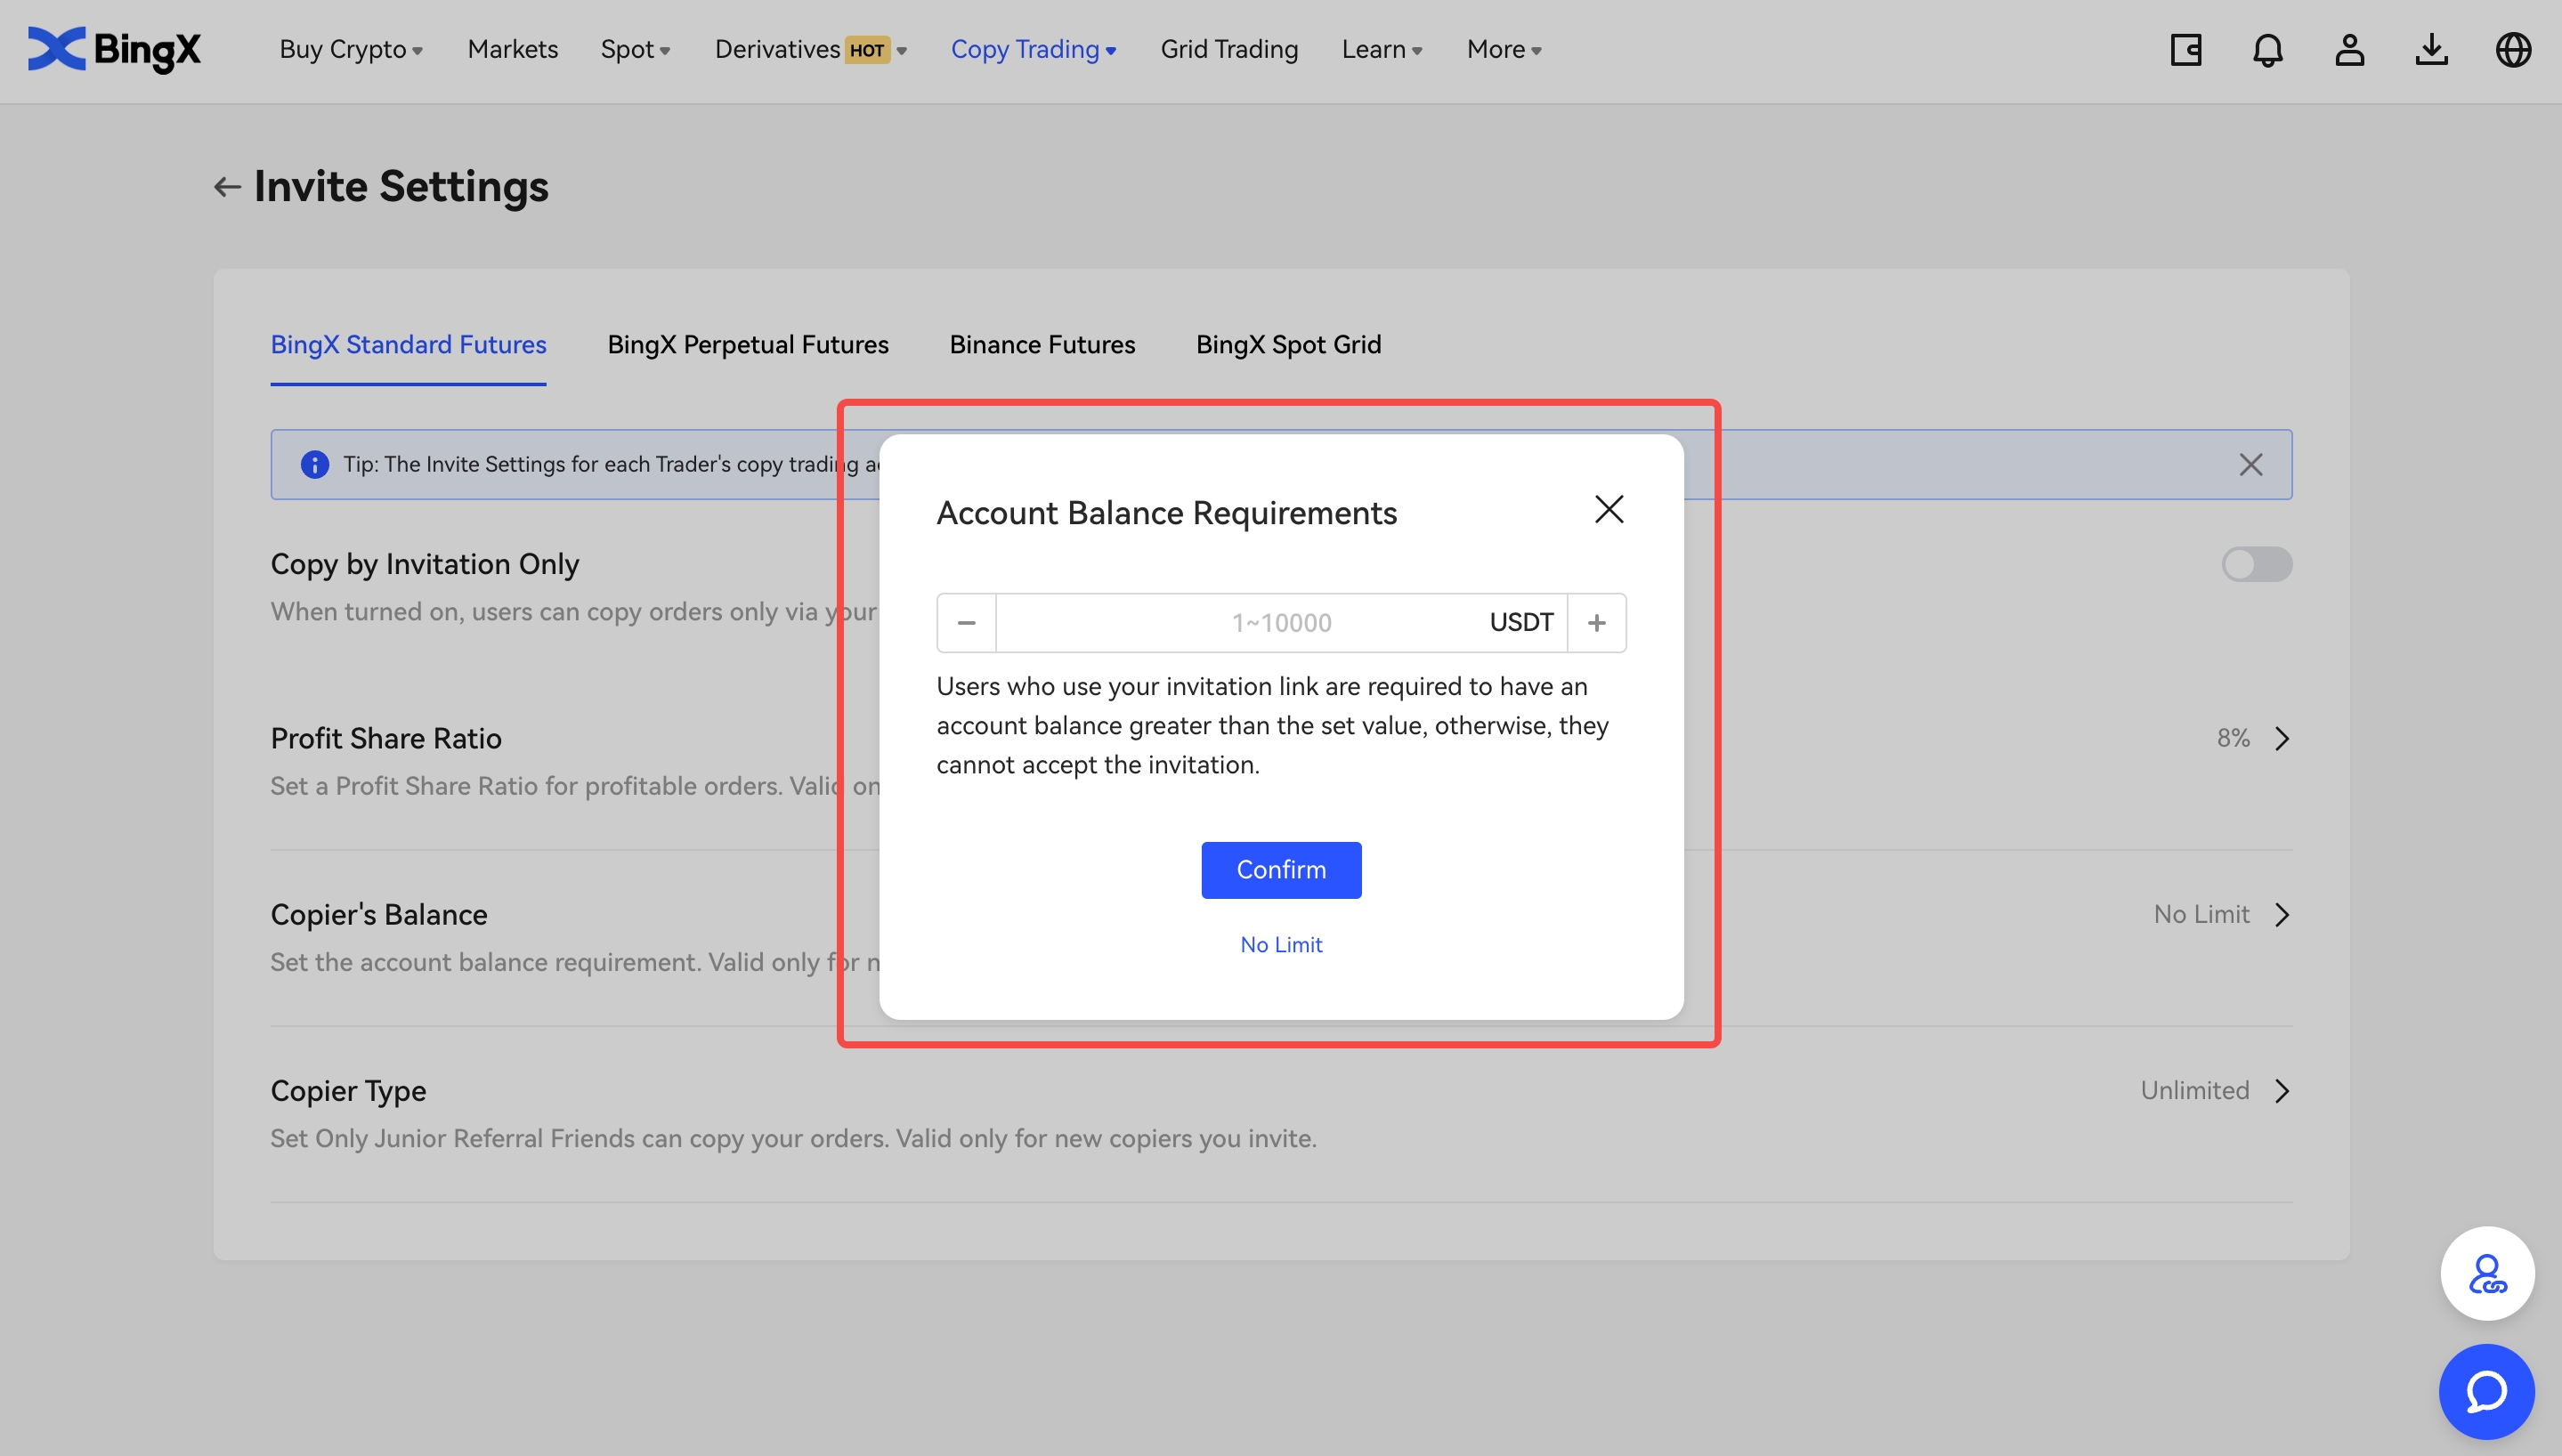This screenshot has height=1456, width=2562.
Task: Open the Copy Trading dropdown
Action: (1033, 49)
